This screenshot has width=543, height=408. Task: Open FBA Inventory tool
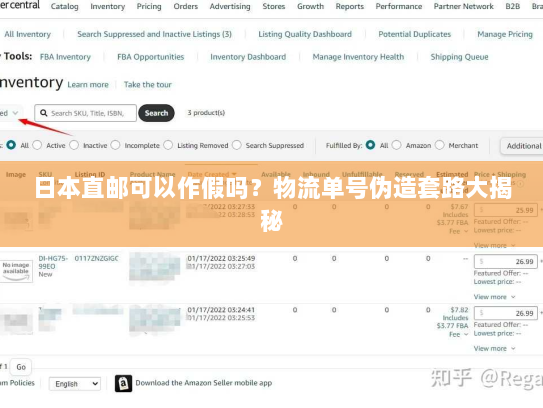pos(65,57)
